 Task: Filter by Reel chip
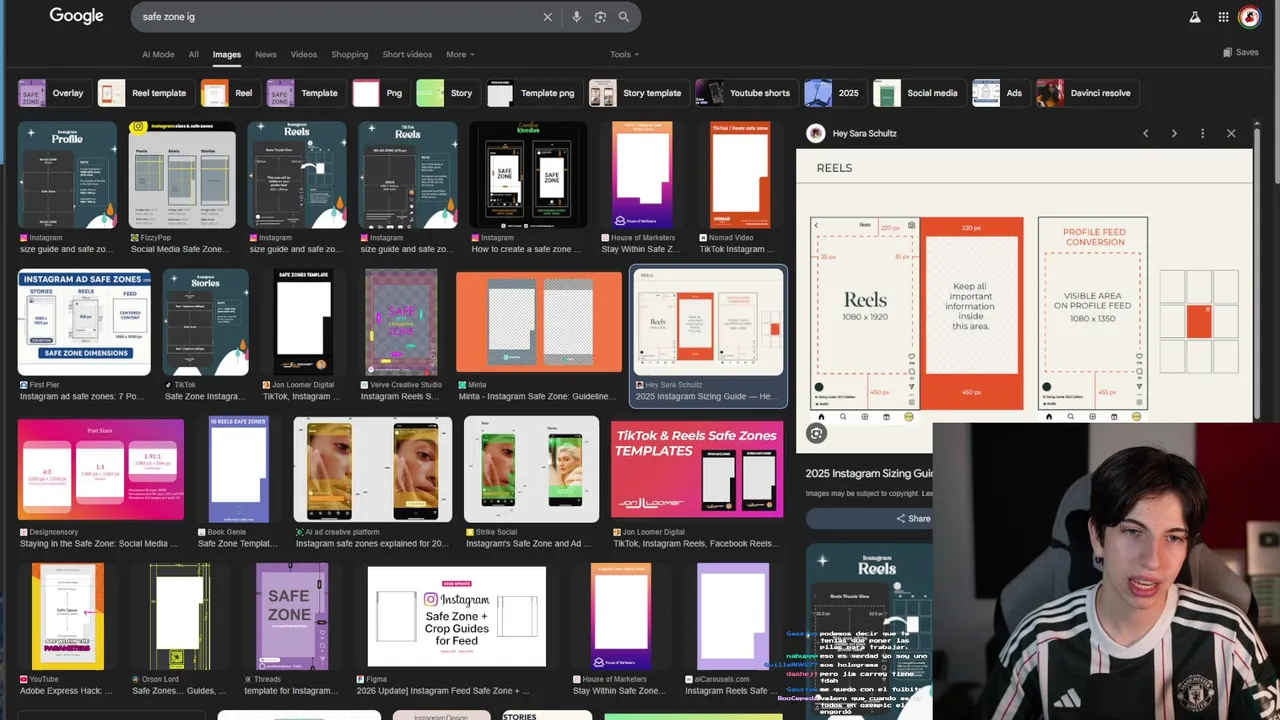(229, 93)
